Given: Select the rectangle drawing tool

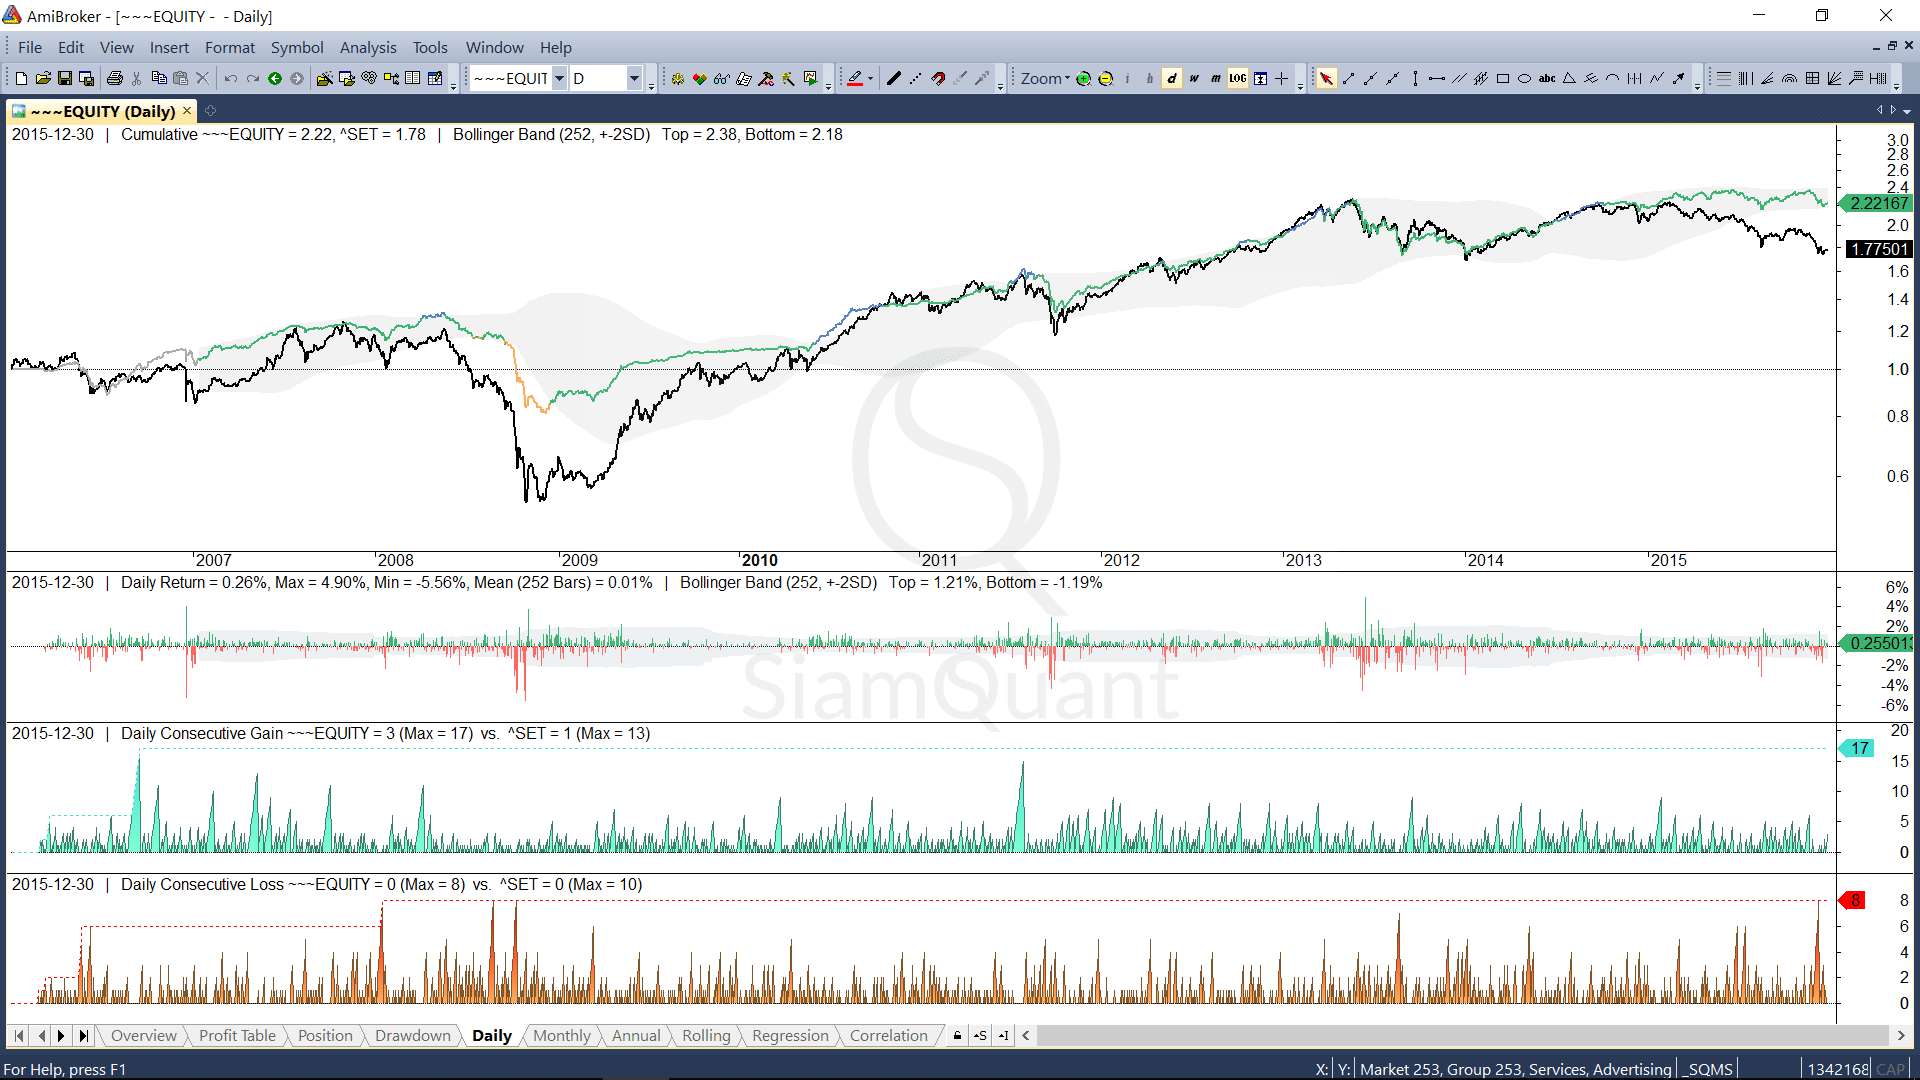Looking at the screenshot, I should [x=1502, y=79].
